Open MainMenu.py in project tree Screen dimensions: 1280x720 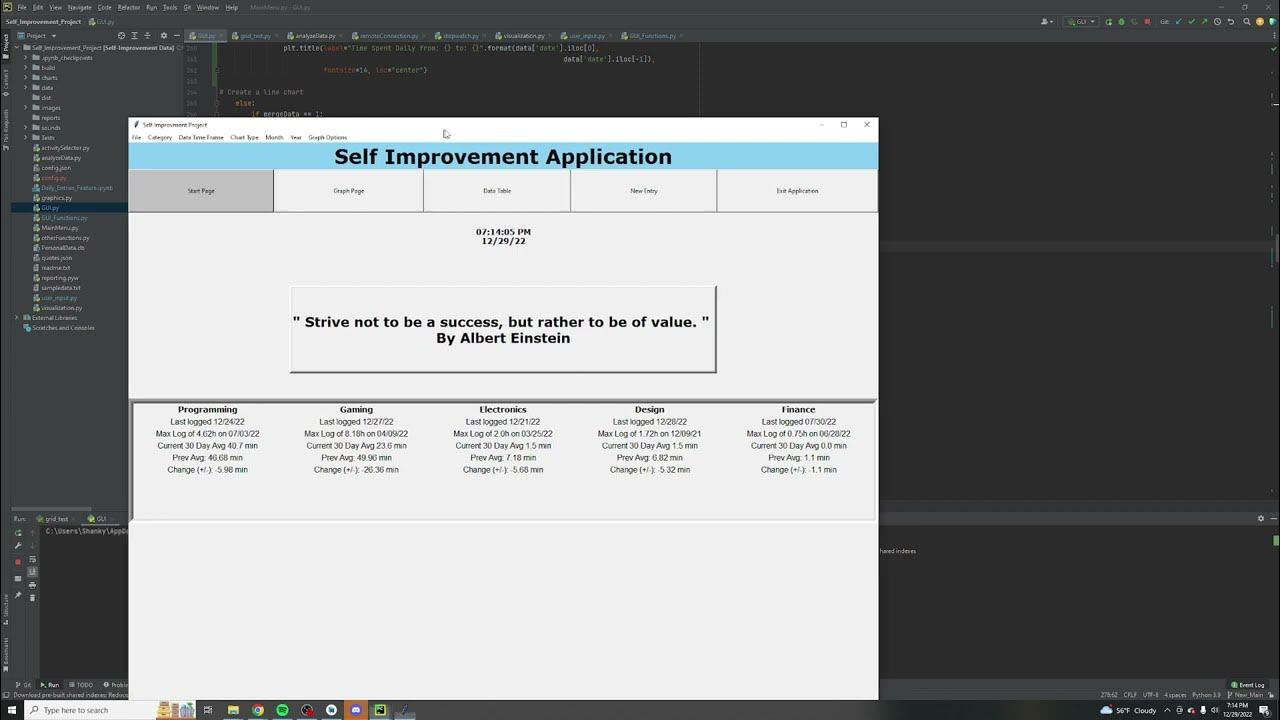(x=60, y=228)
